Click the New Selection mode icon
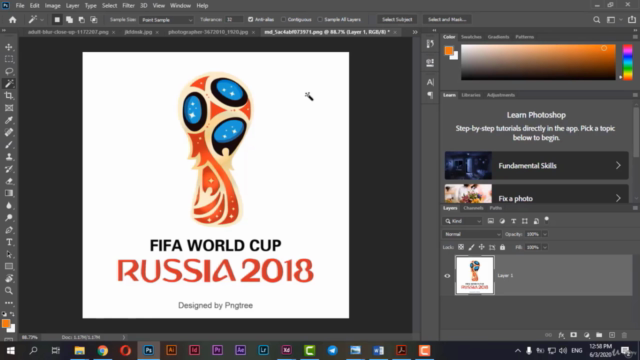640x360 pixels. click(x=57, y=20)
